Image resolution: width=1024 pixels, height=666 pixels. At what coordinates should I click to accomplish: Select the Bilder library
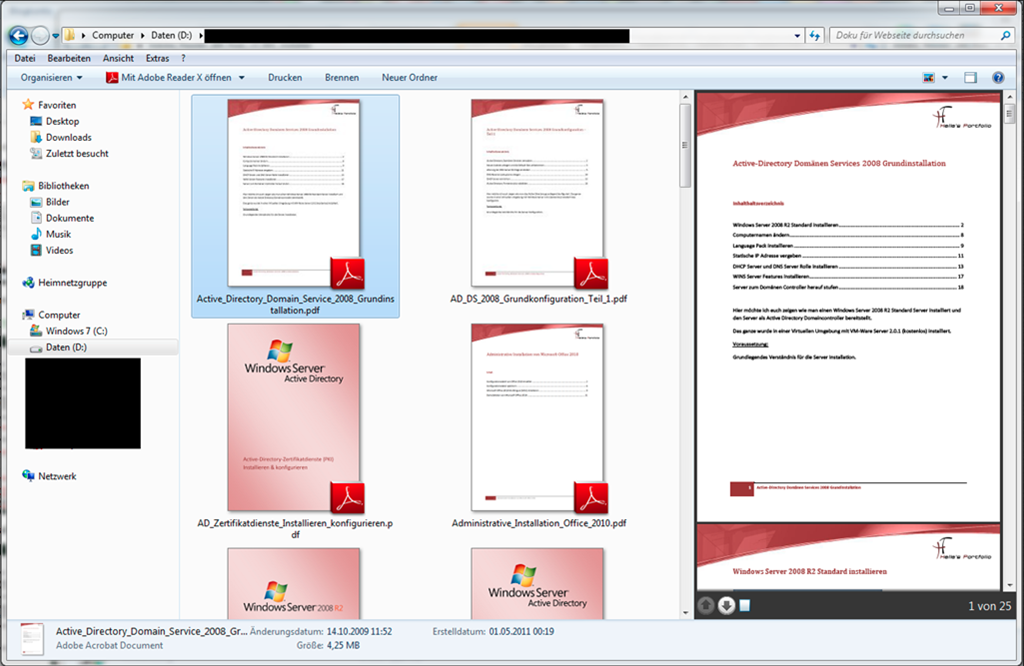click(57, 202)
